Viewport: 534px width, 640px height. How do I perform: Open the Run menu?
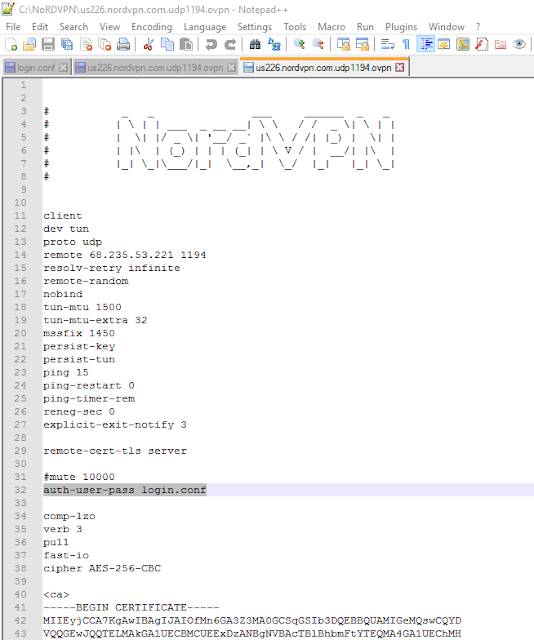(x=365, y=27)
